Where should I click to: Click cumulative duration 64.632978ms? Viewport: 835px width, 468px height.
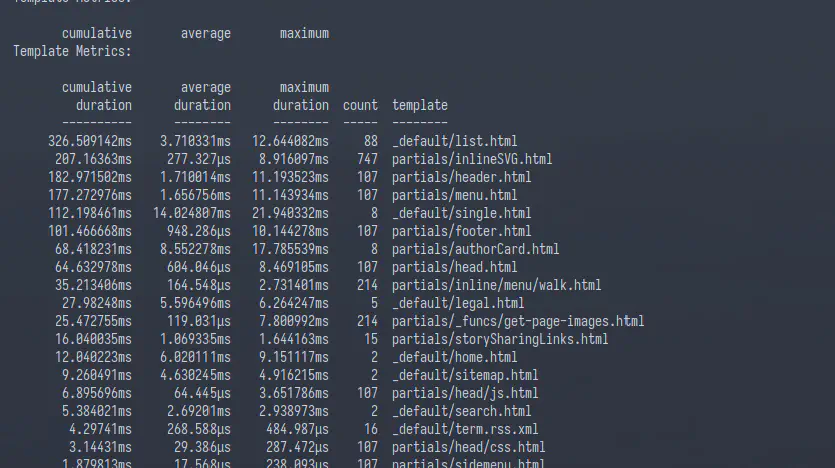(93, 267)
